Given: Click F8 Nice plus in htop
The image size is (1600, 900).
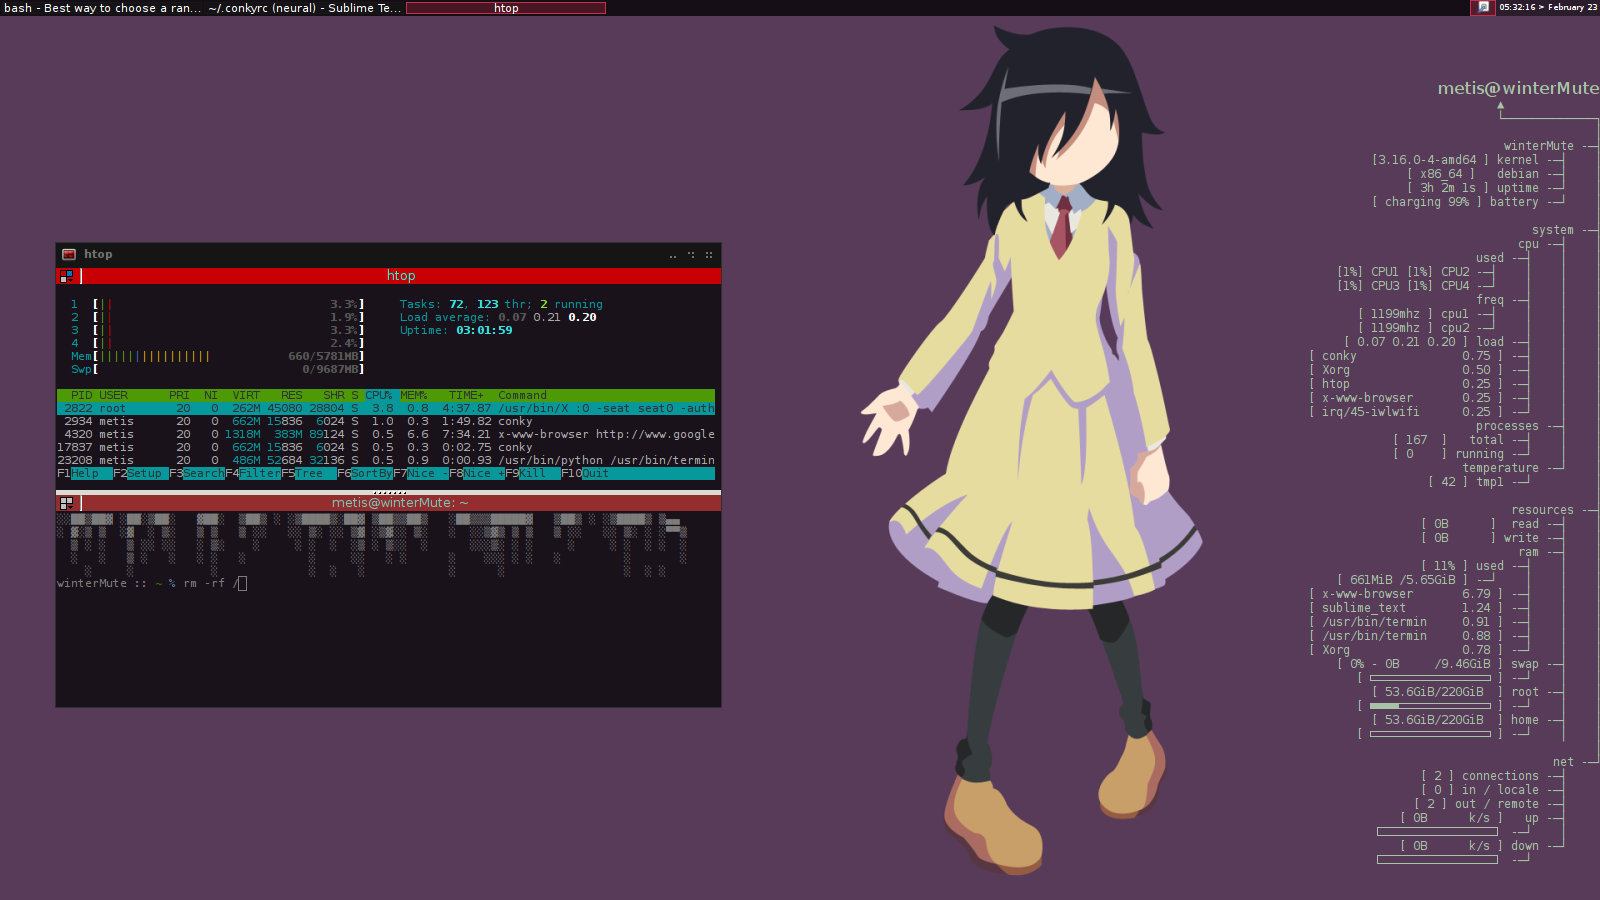Looking at the screenshot, I should tap(477, 473).
